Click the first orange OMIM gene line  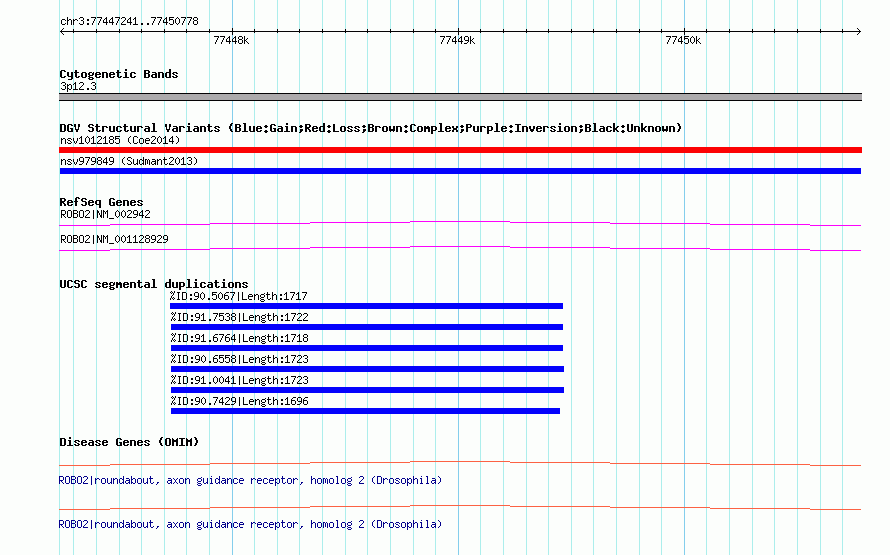(460, 464)
